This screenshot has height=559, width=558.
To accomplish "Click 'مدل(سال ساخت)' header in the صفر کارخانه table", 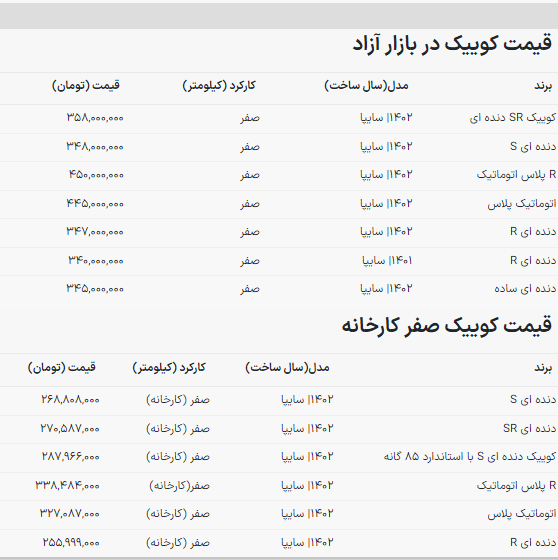I will coord(287,368).
